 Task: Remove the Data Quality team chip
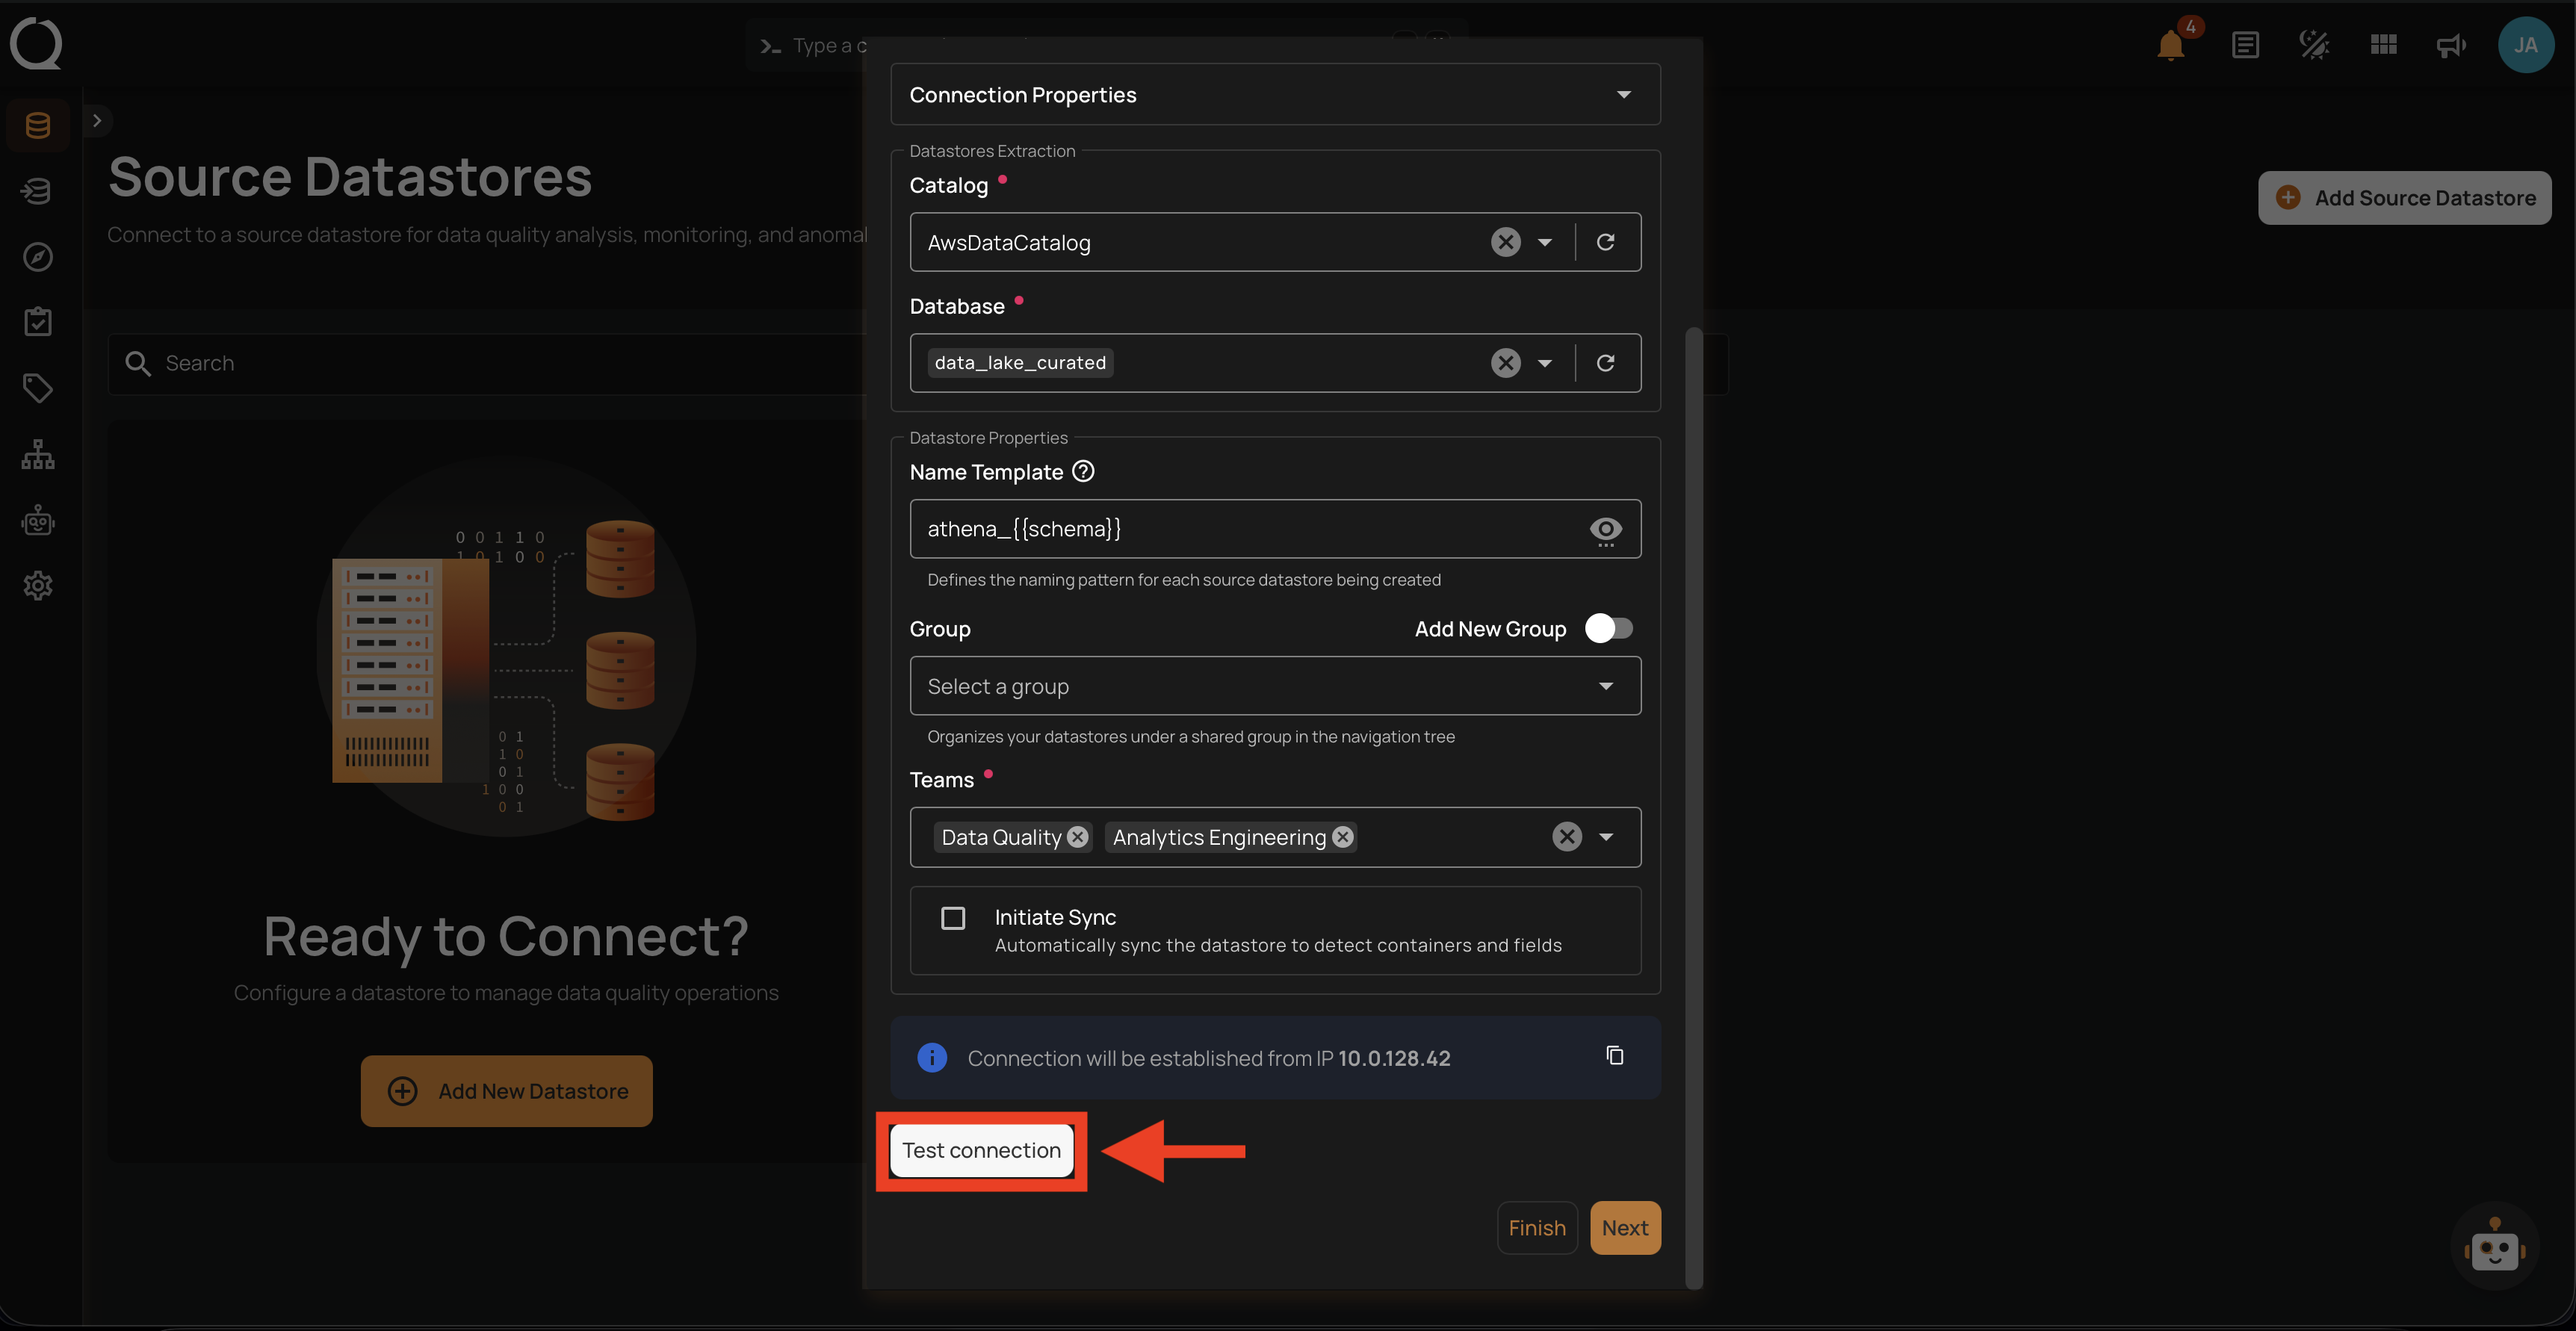1077,837
